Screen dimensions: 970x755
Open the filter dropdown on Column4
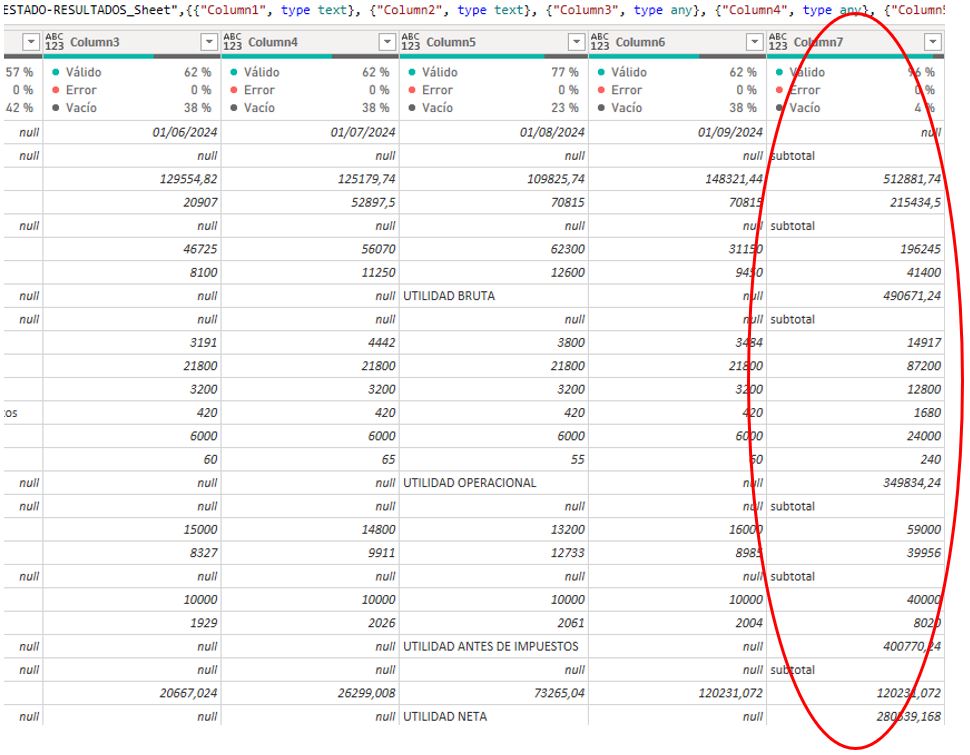point(386,43)
